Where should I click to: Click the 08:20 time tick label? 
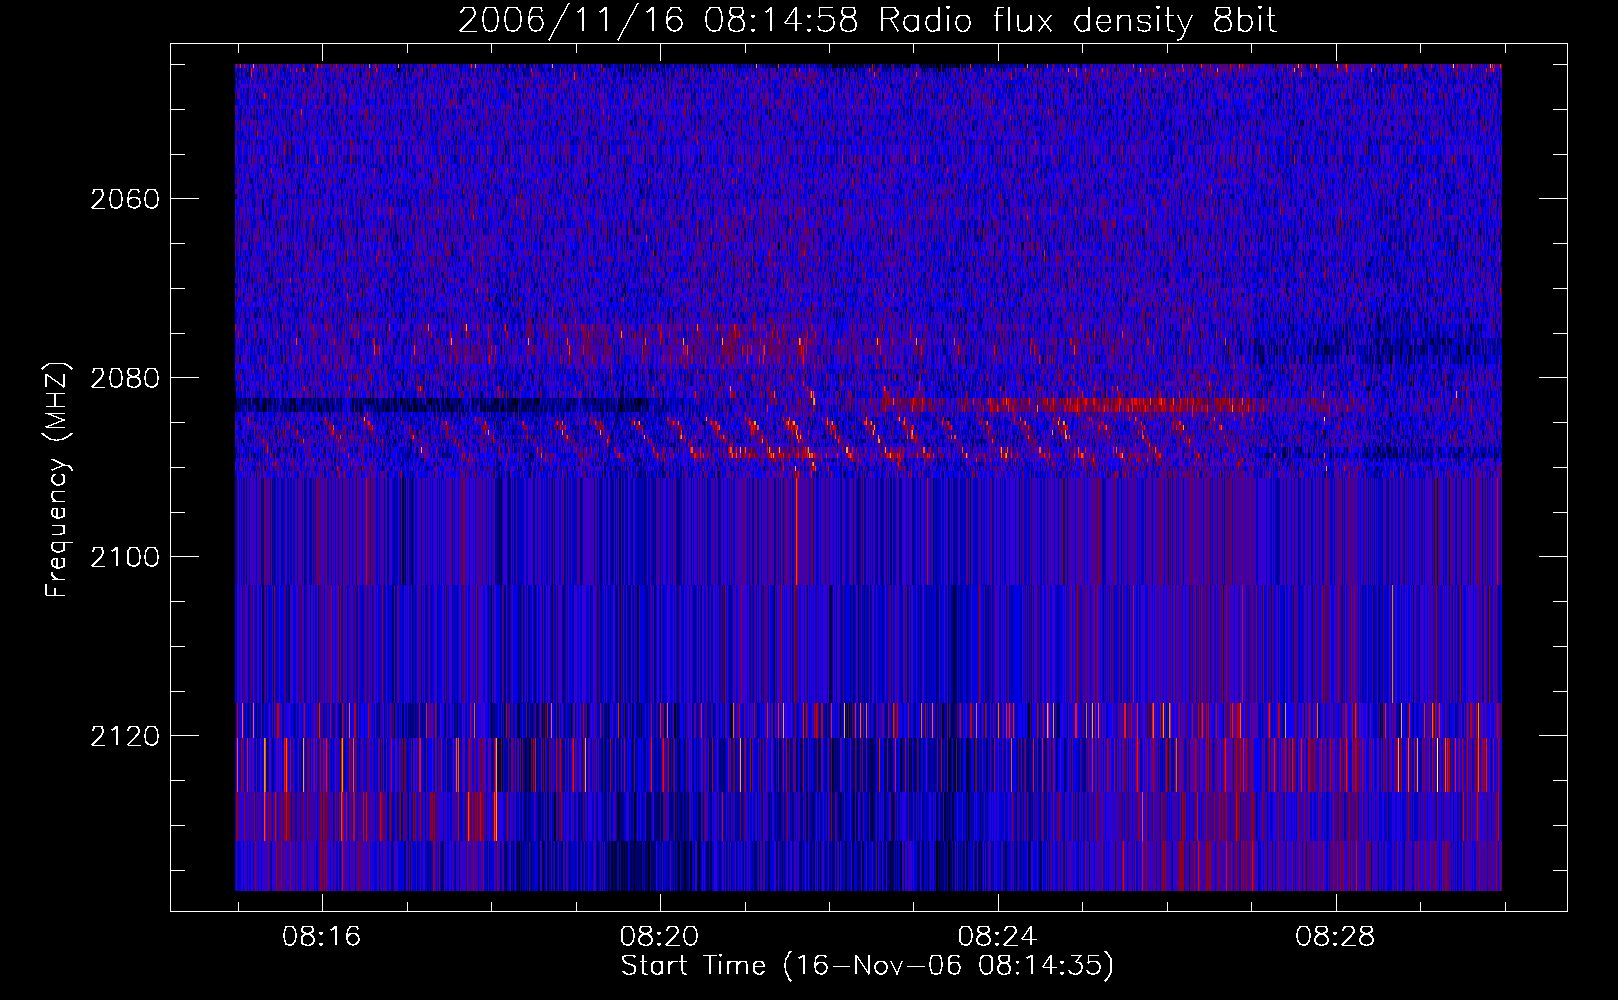click(x=660, y=937)
